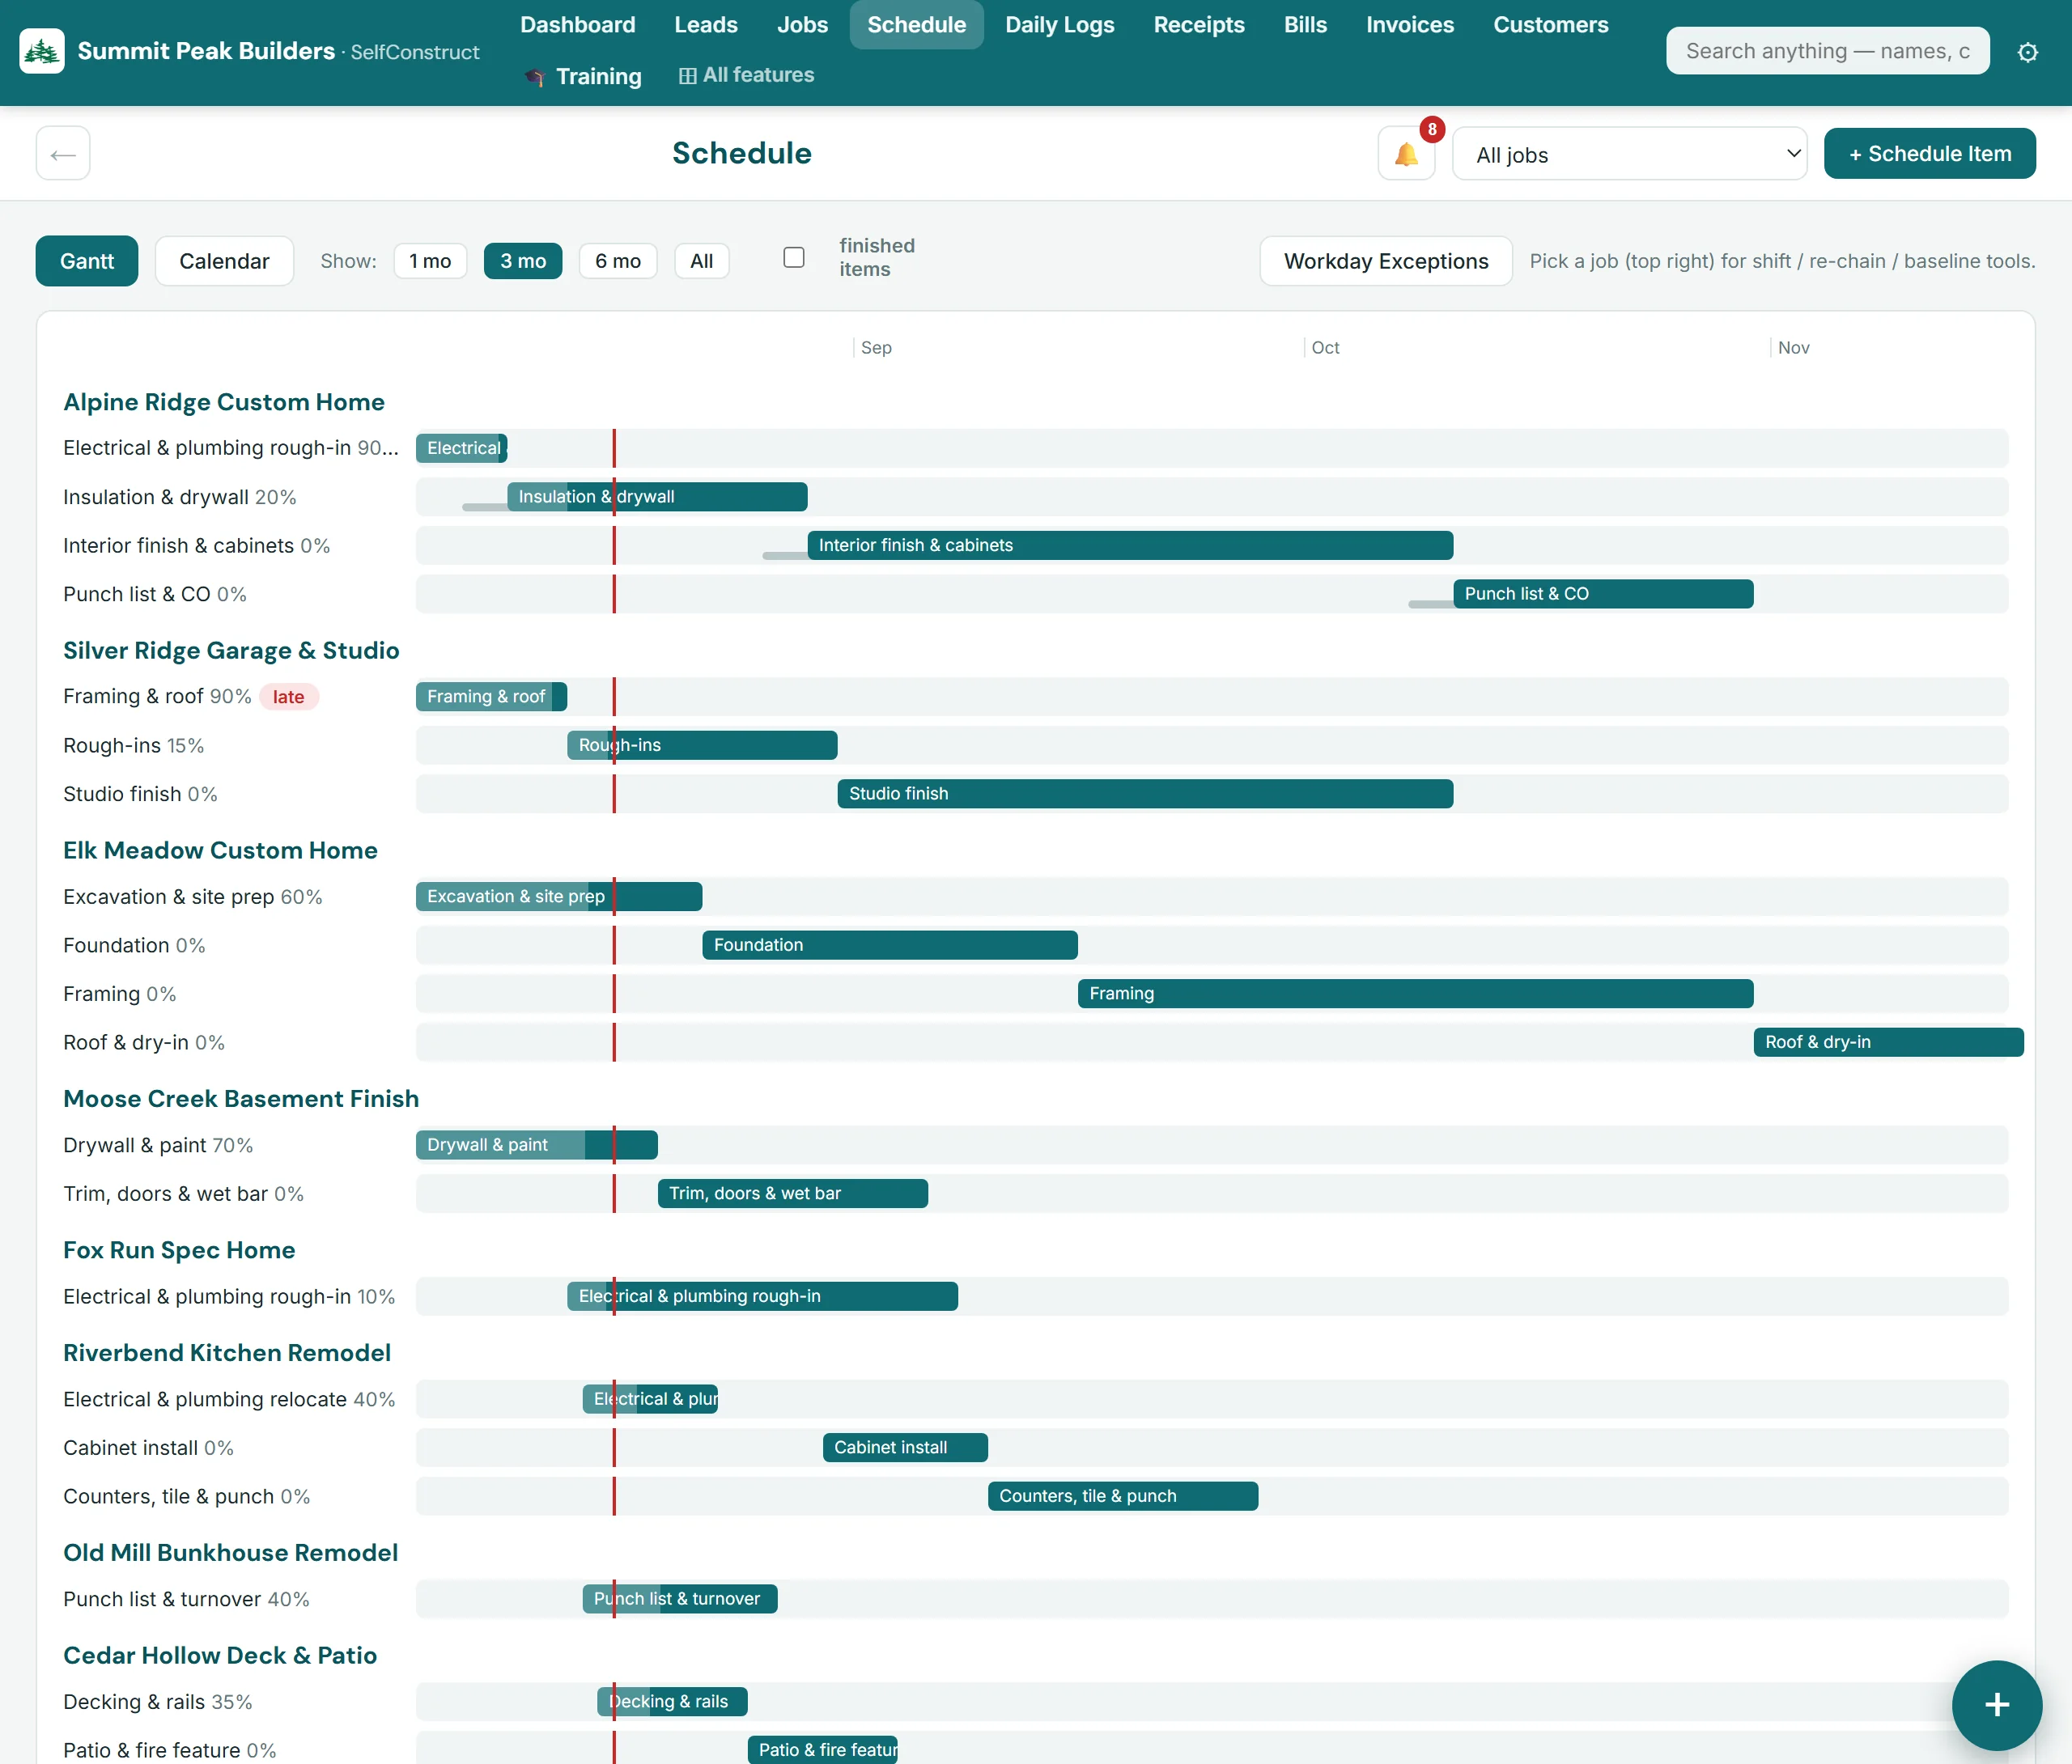Screen dimensions: 2072x1764
Task: Open the All features grid
Action: [746, 75]
